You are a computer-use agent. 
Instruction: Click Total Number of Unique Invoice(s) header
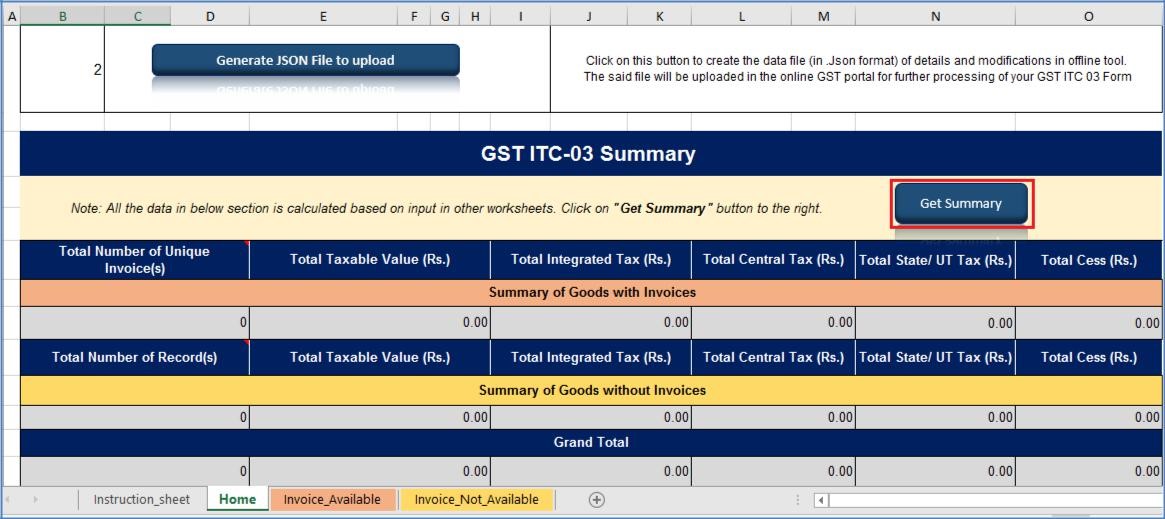134,259
